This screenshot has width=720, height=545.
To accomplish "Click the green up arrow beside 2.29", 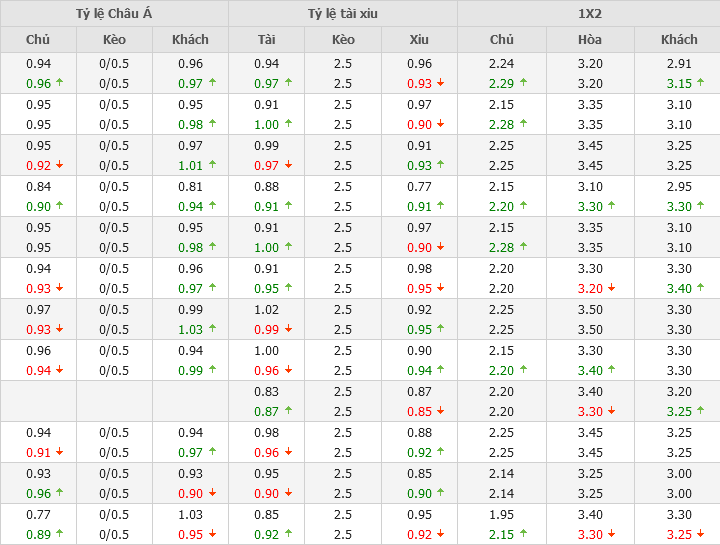I will coord(523,83).
